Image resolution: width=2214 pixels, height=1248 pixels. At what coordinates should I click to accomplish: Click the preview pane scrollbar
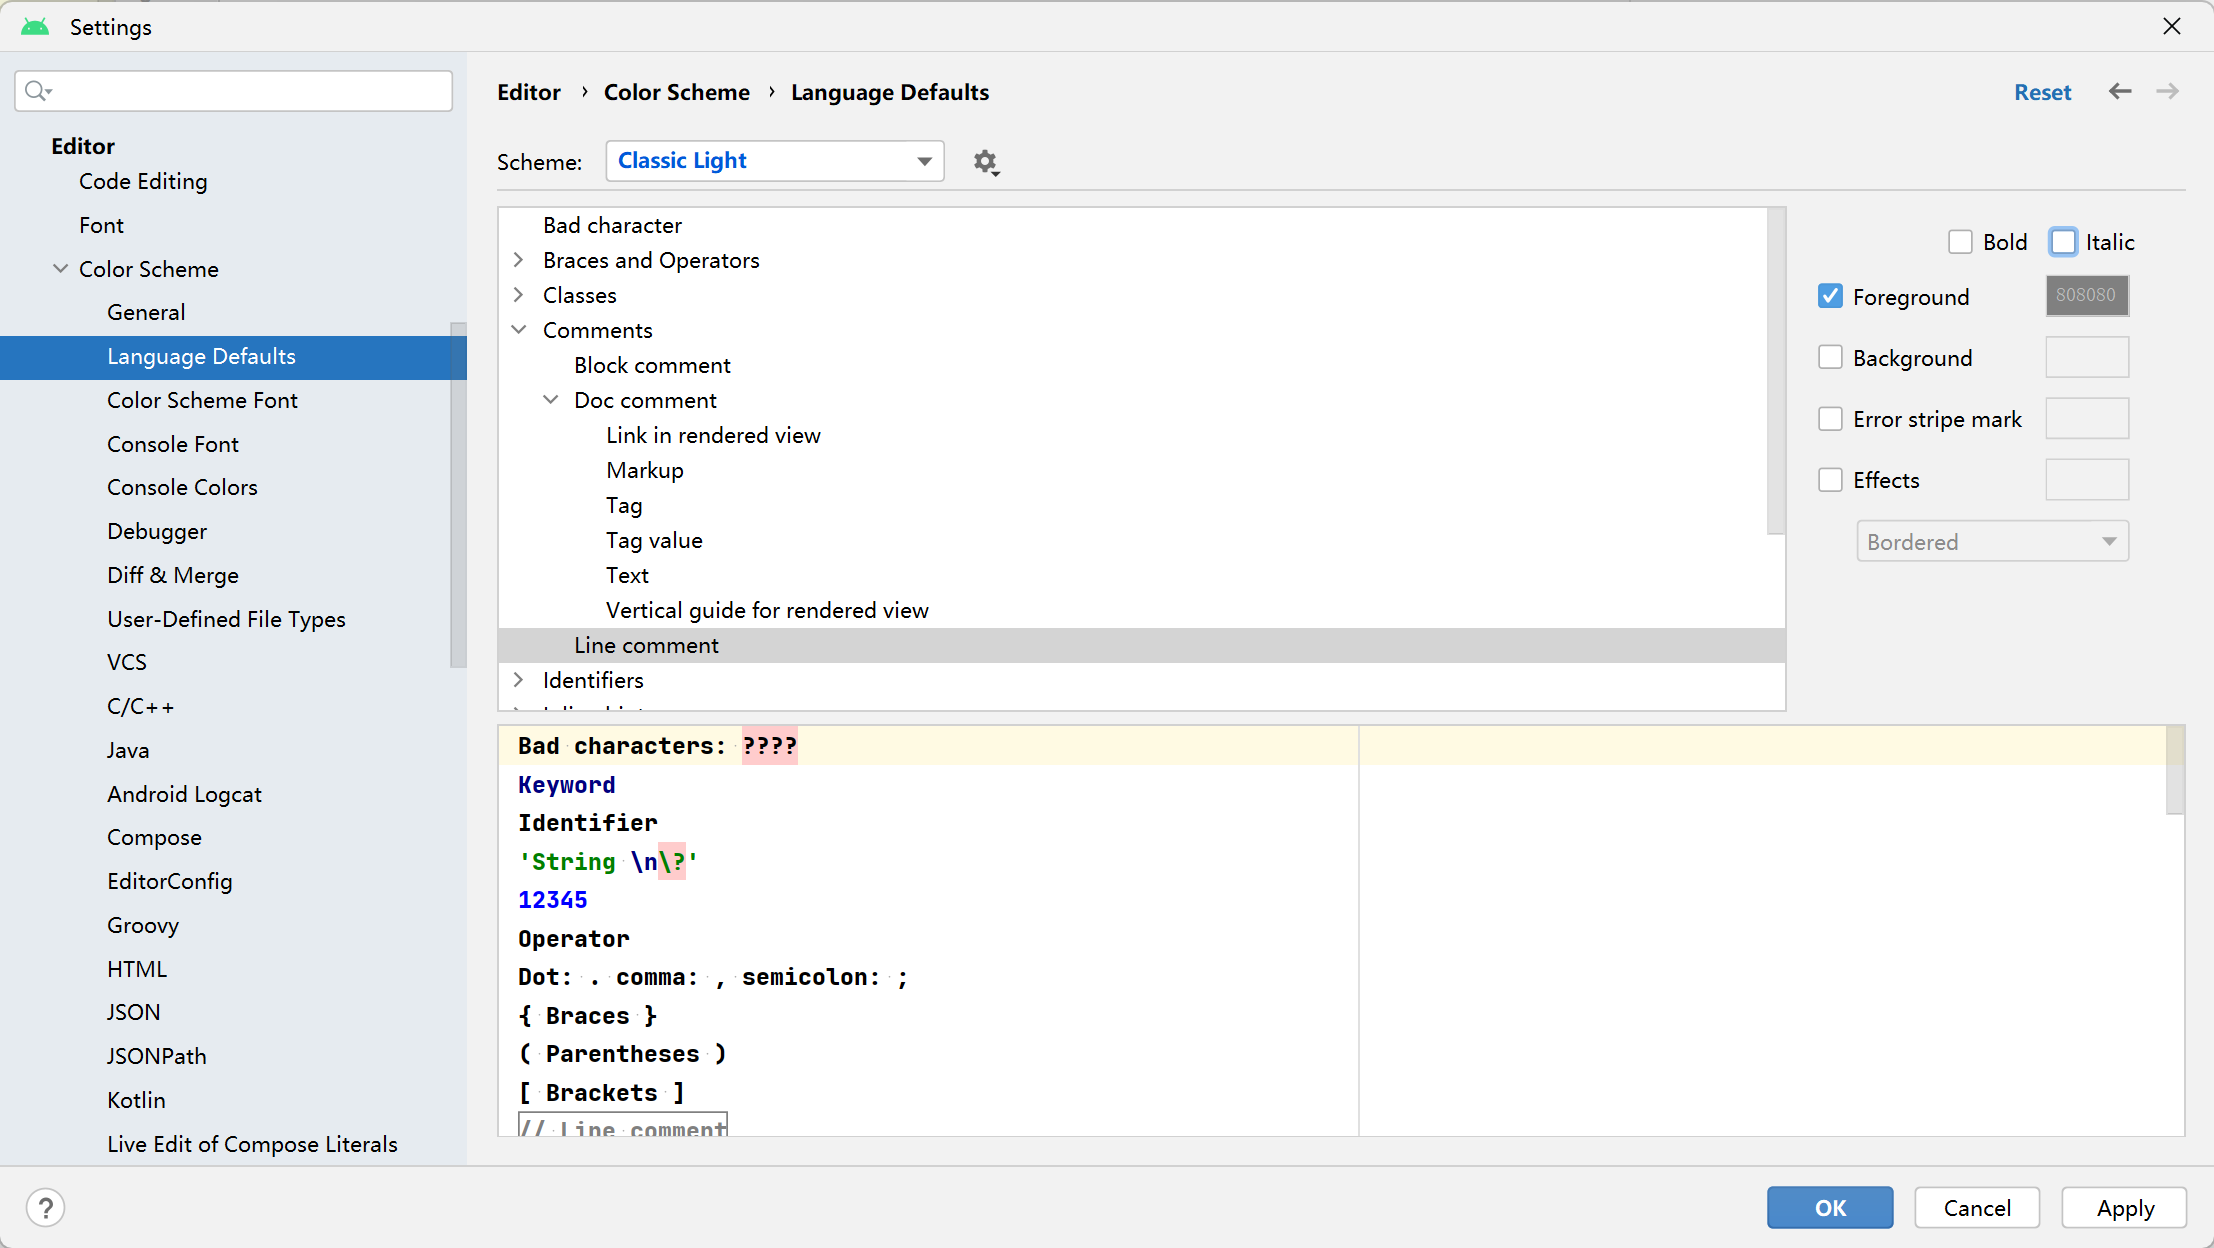click(2174, 771)
